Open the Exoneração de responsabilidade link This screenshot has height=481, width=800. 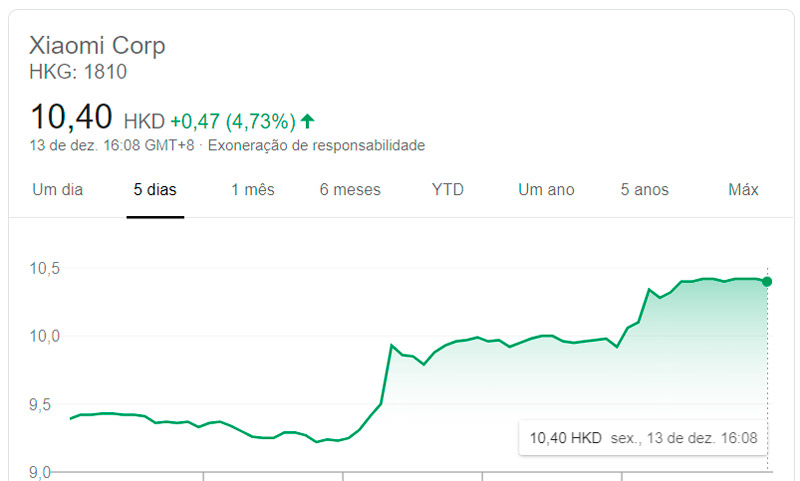[316, 145]
